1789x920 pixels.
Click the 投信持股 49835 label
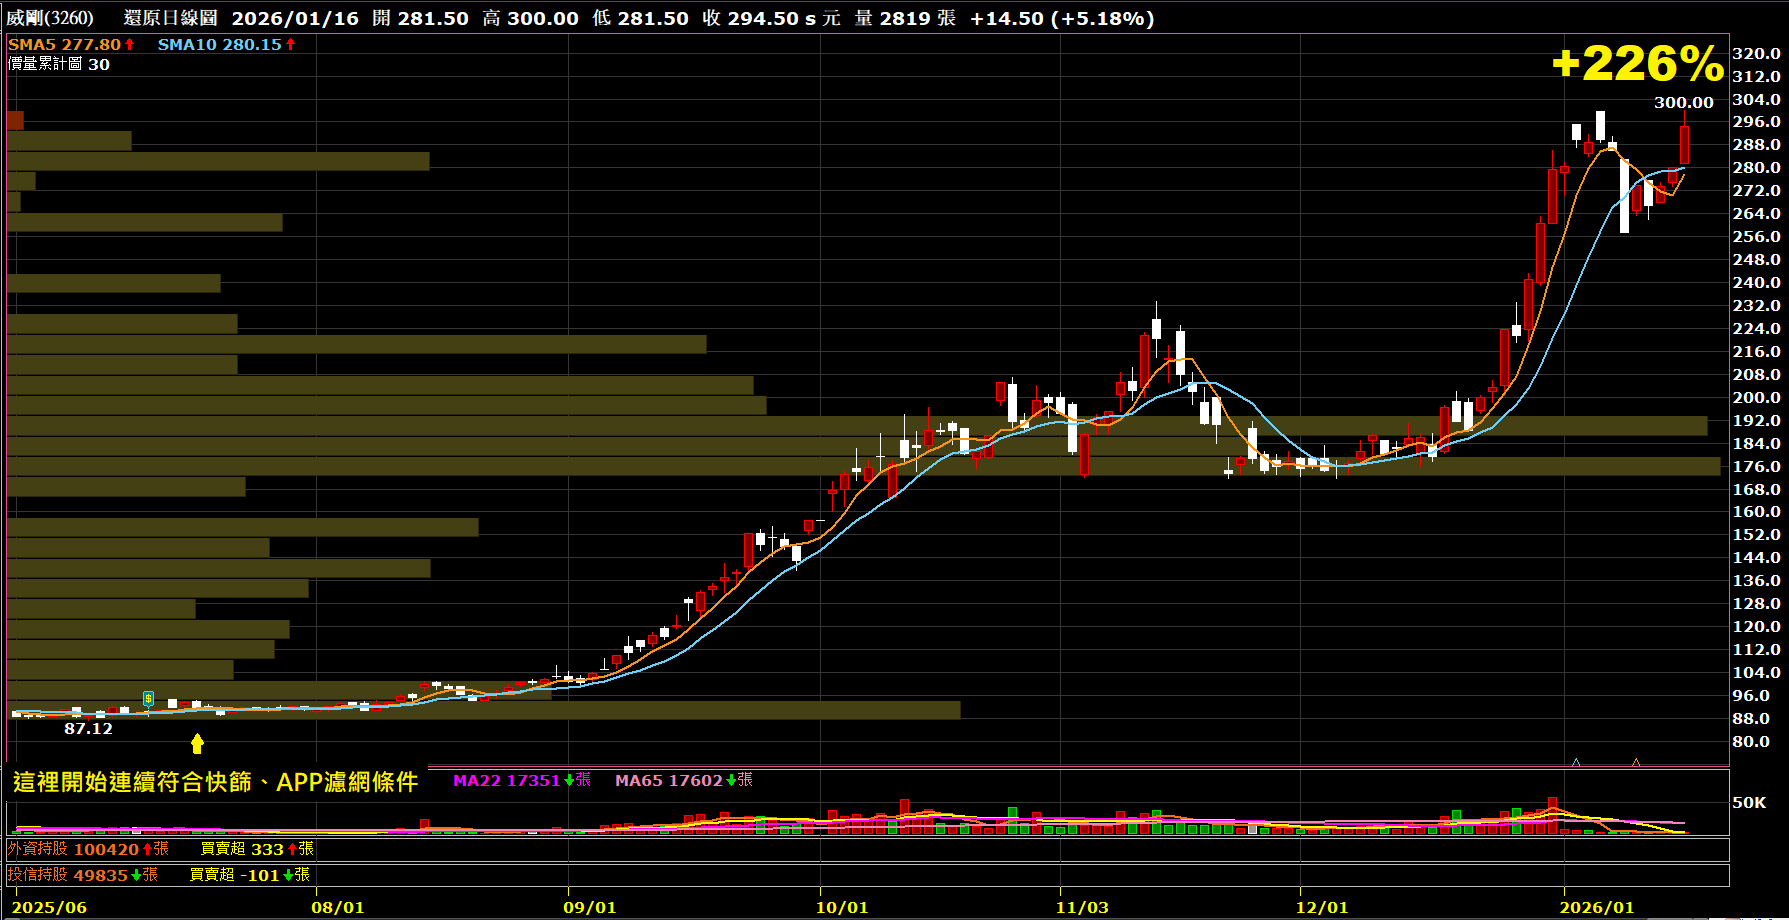click(x=83, y=875)
